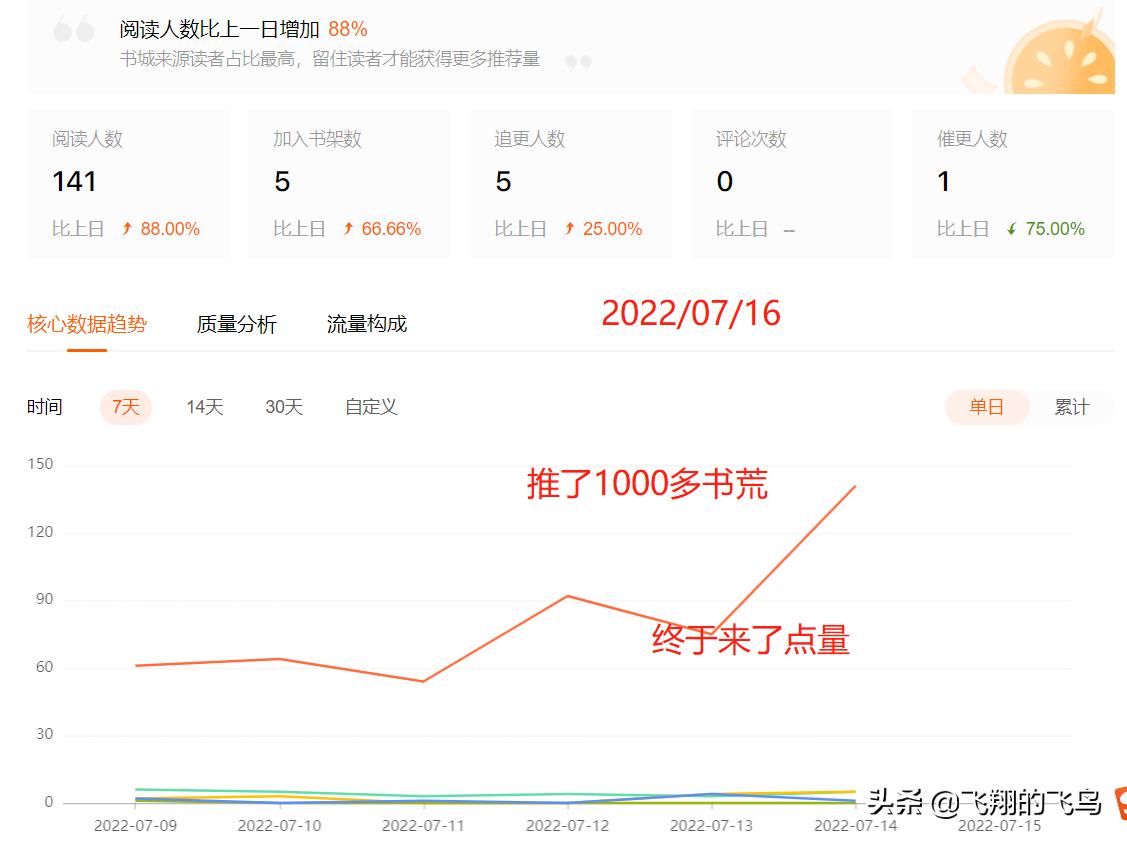Click the 2022-07-14 axis label on the chart
This screenshot has width=1127, height=841.
pos(856,826)
